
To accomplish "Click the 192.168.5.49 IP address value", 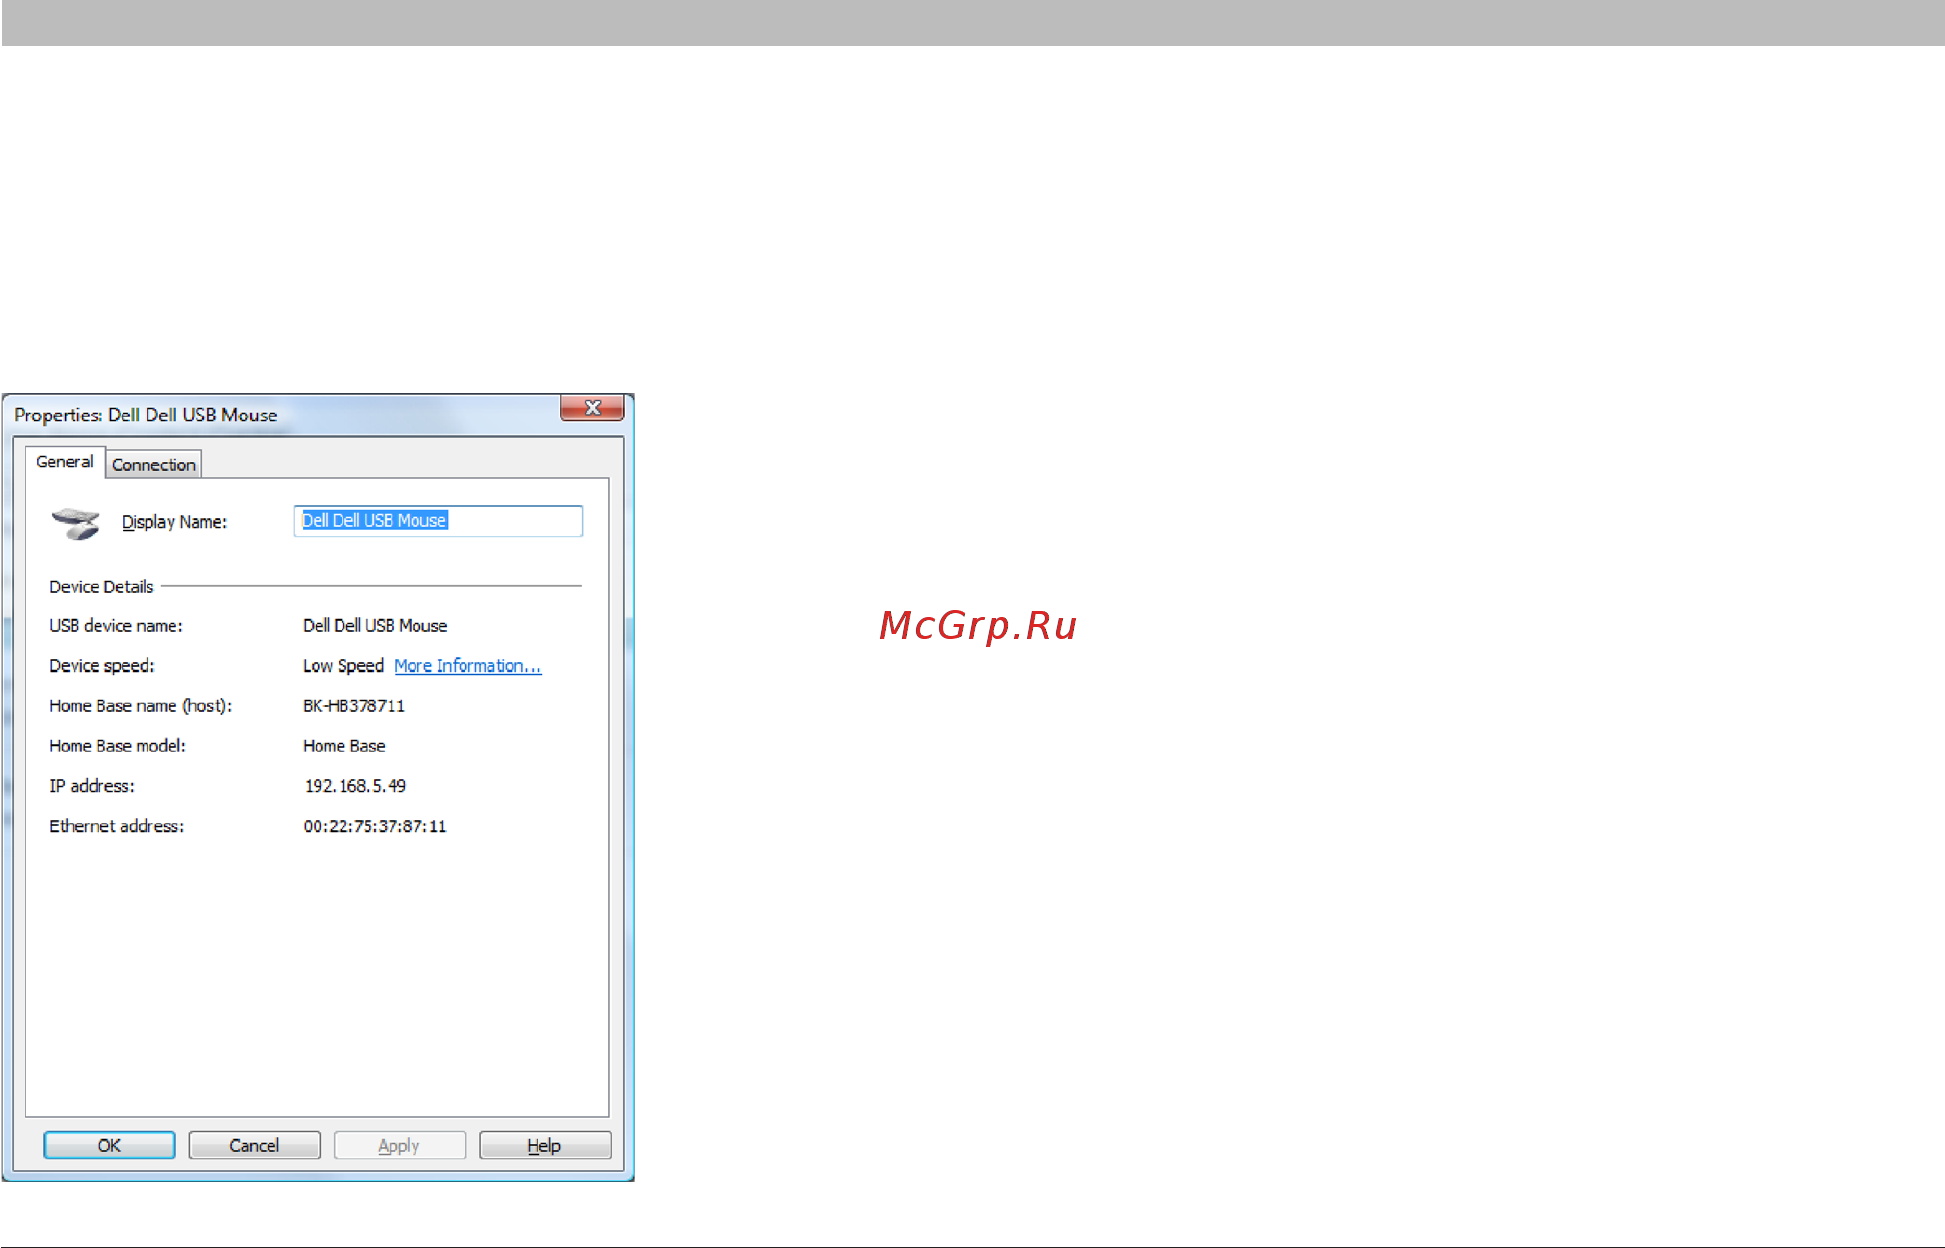I will (355, 786).
